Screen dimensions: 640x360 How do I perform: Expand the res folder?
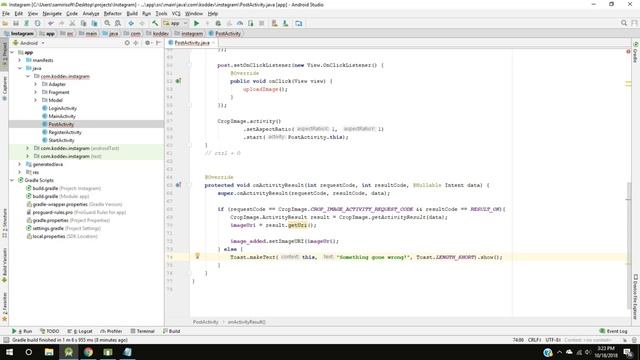(20, 172)
